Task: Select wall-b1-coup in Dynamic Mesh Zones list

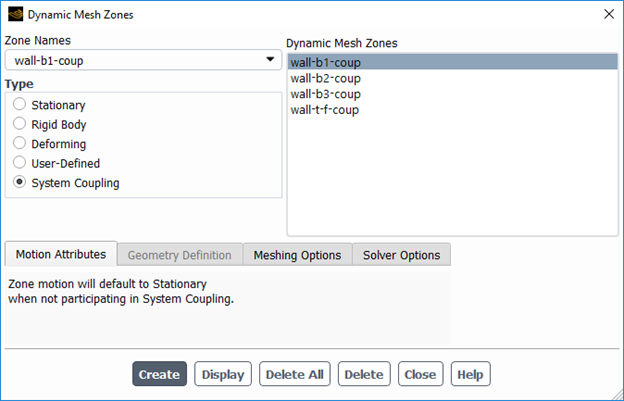Action: click(326, 62)
